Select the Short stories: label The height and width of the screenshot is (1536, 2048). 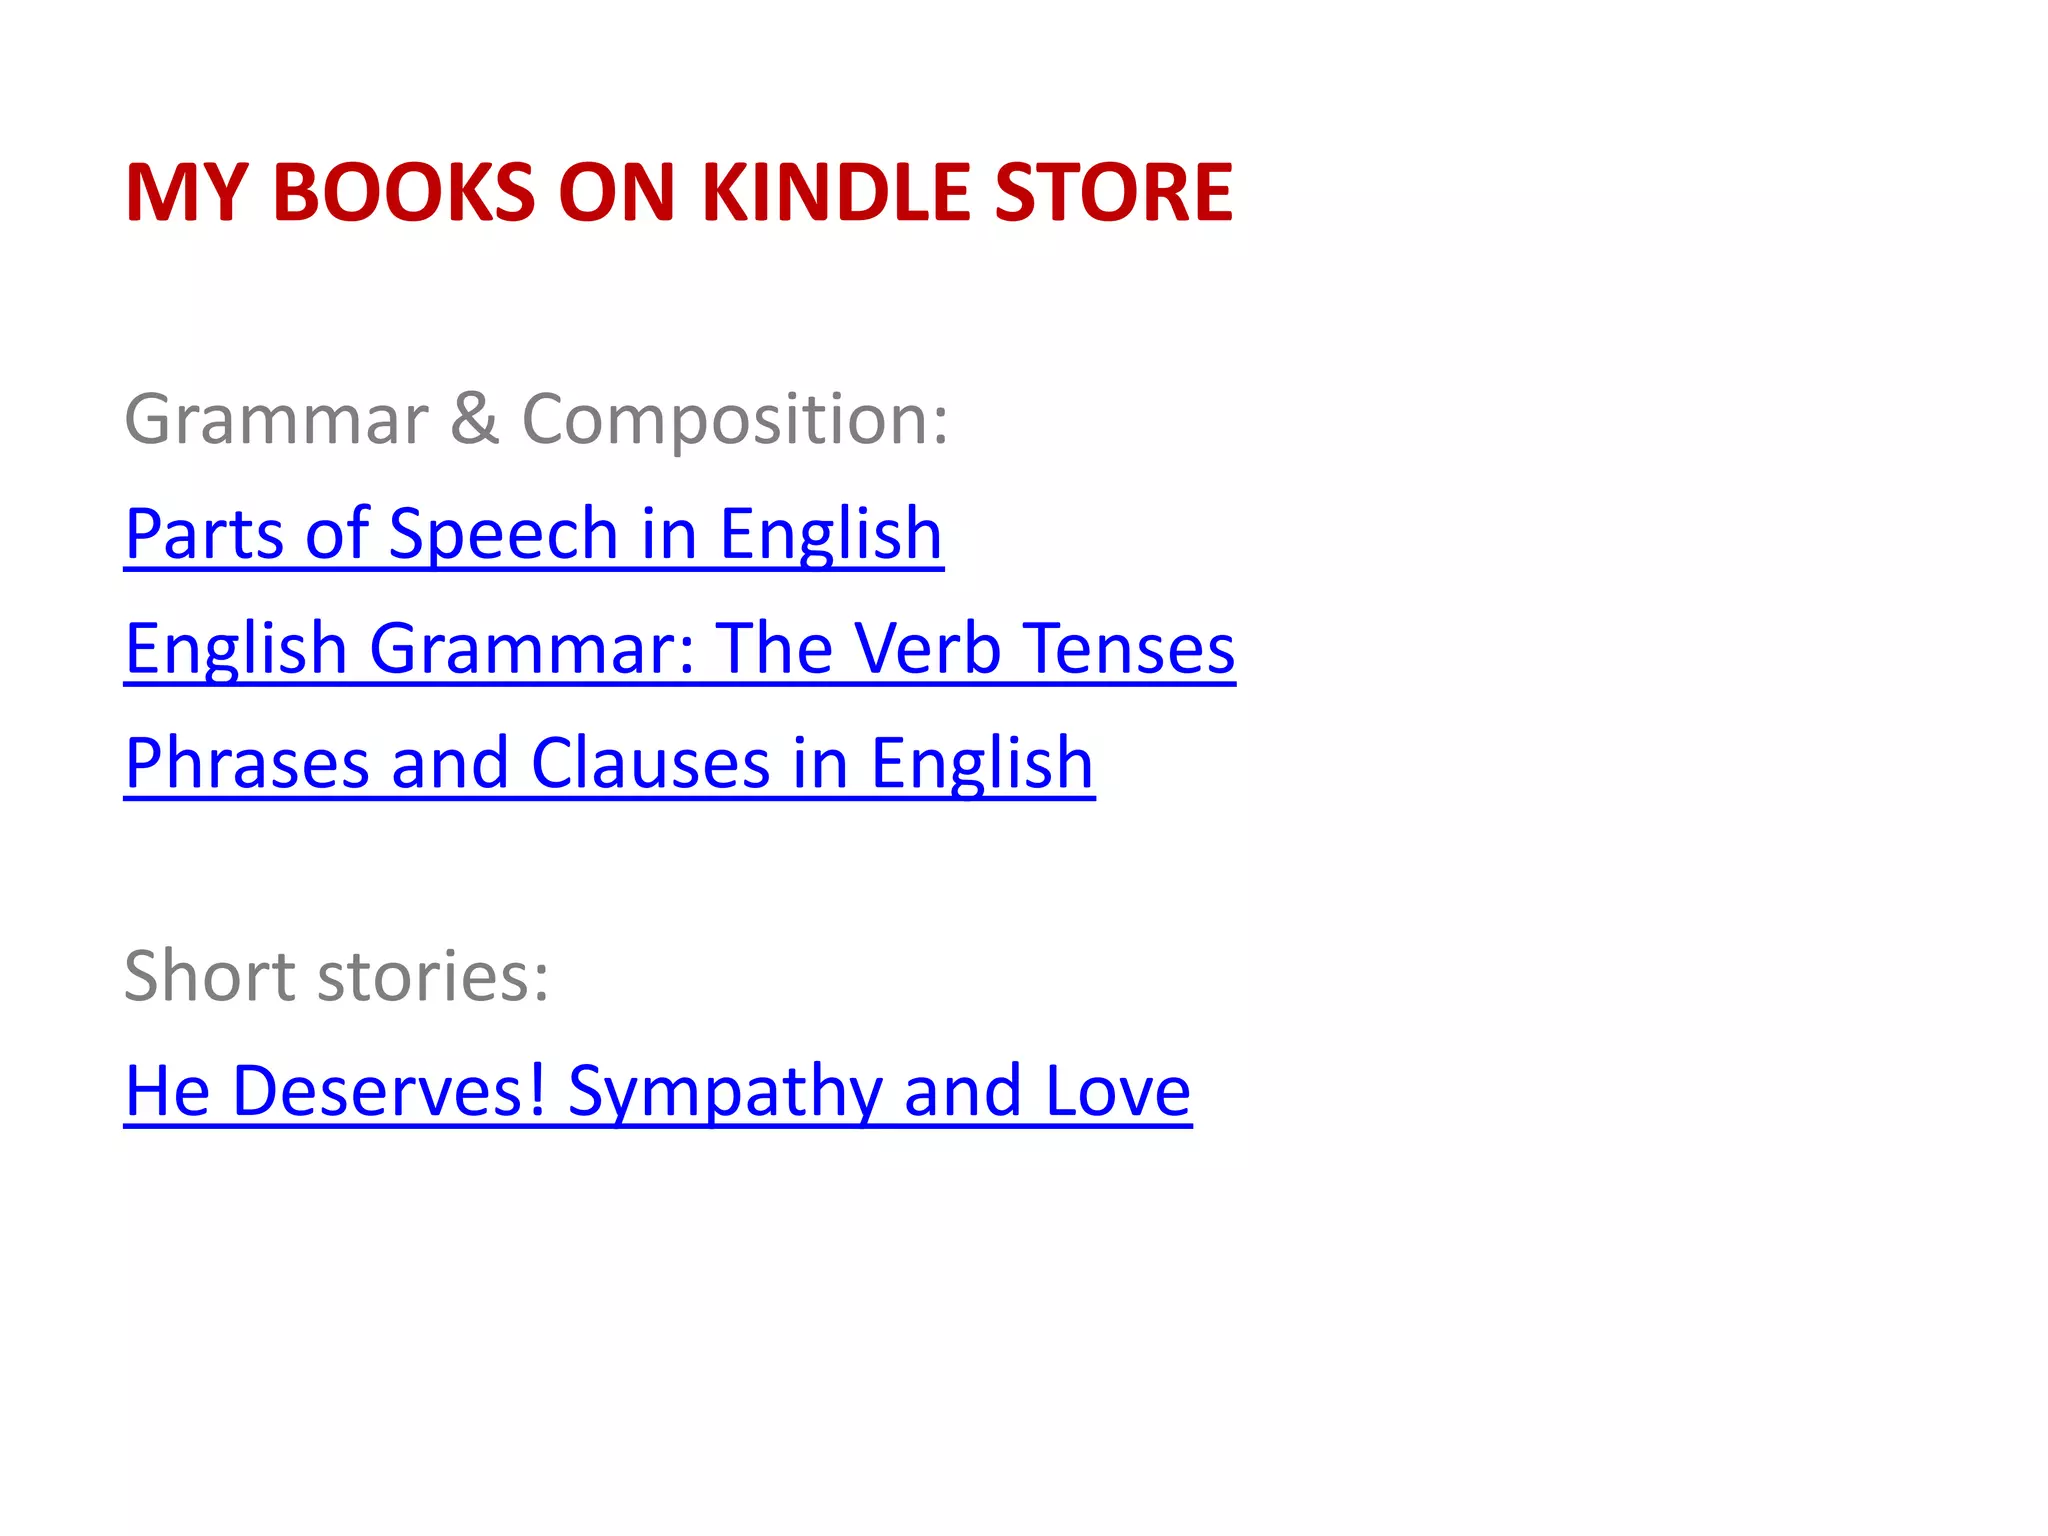336,976
